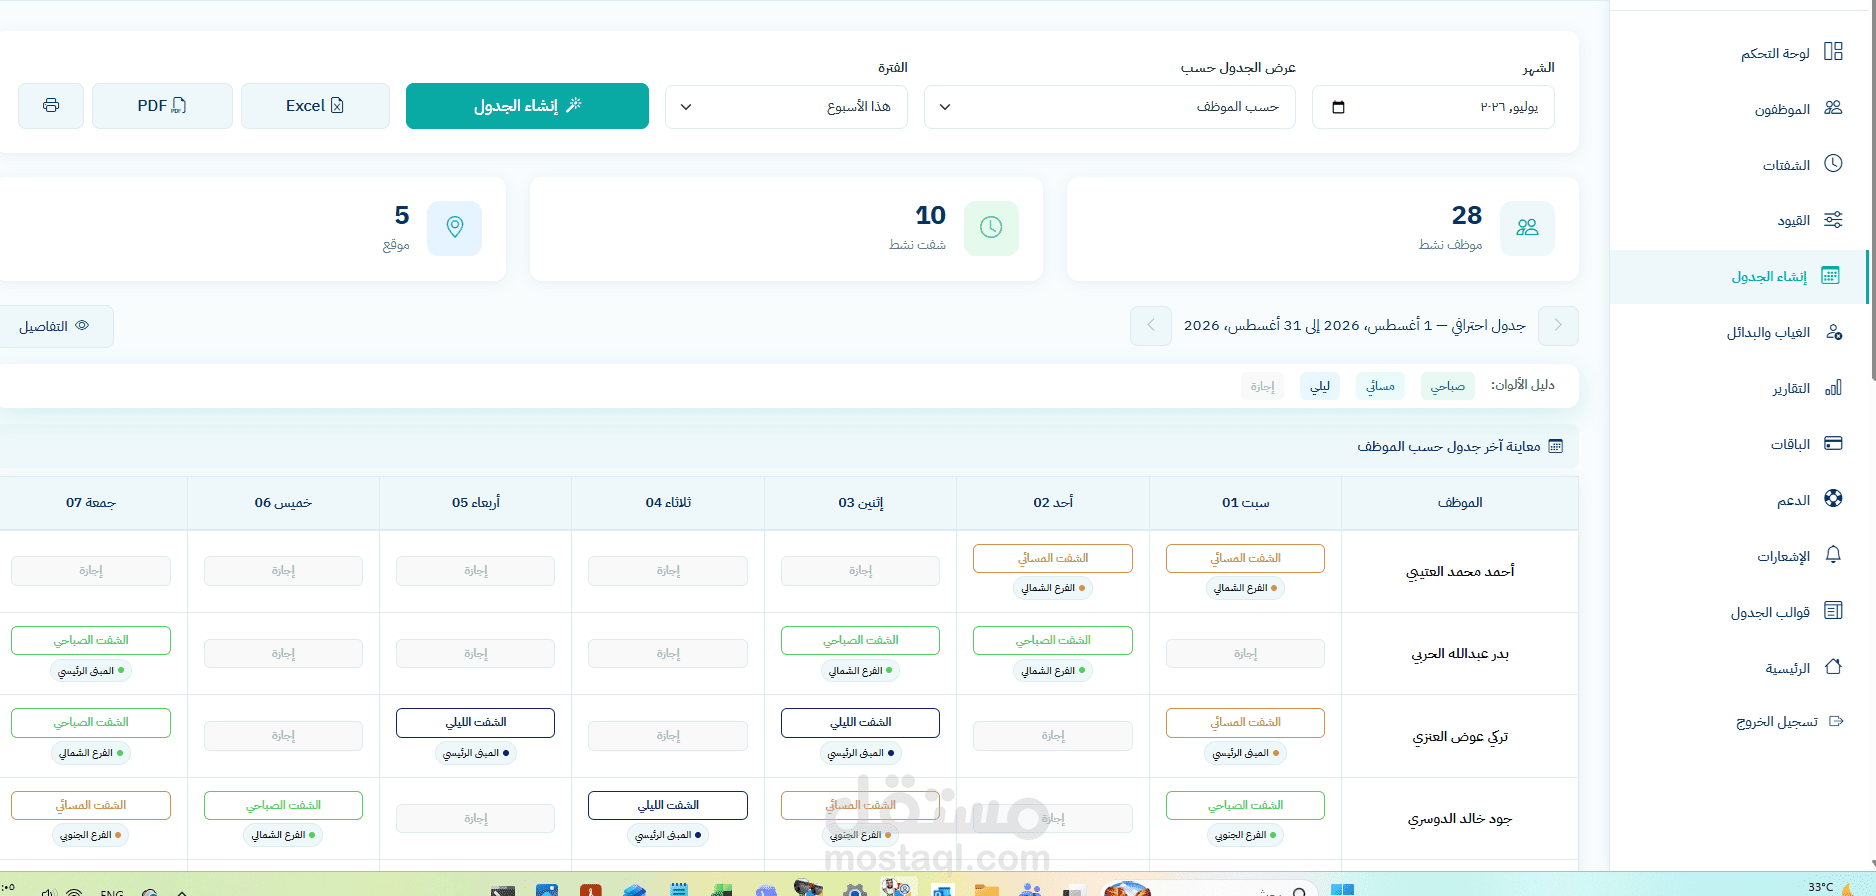Click the calendar icon in month field

1338,107
